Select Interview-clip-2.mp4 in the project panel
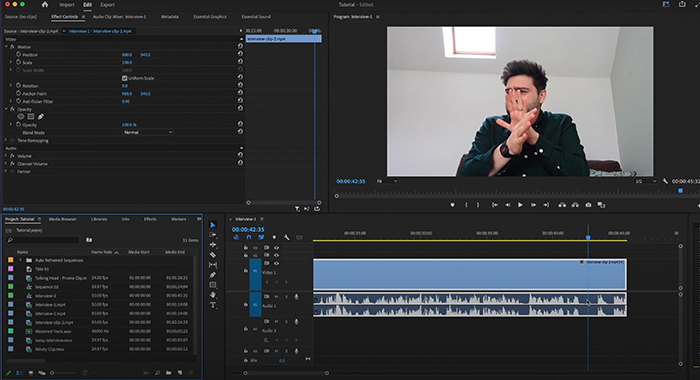Screen dimensions: 700x380 click(x=54, y=322)
